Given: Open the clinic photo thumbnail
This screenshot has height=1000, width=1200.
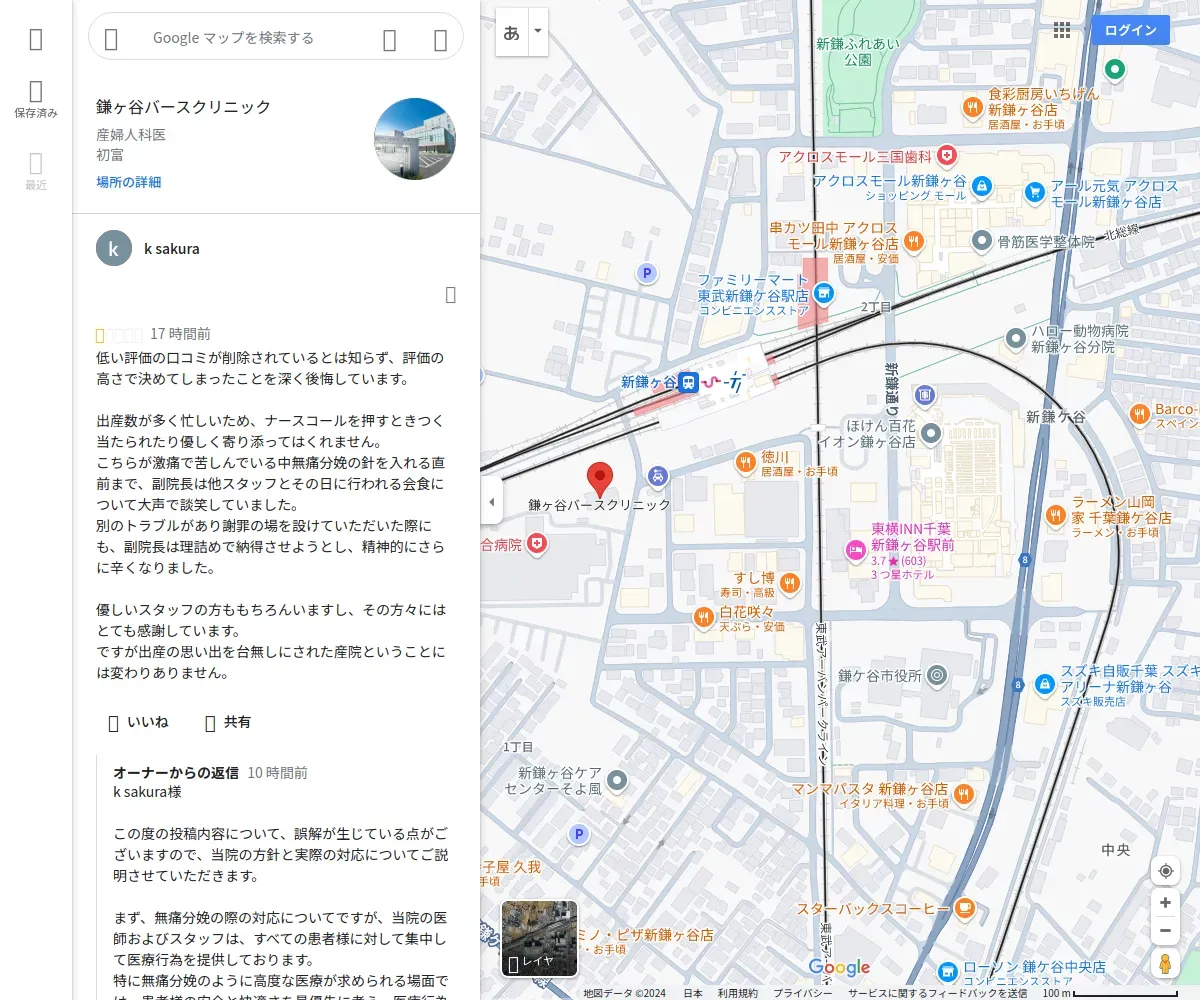Looking at the screenshot, I should click(415, 139).
